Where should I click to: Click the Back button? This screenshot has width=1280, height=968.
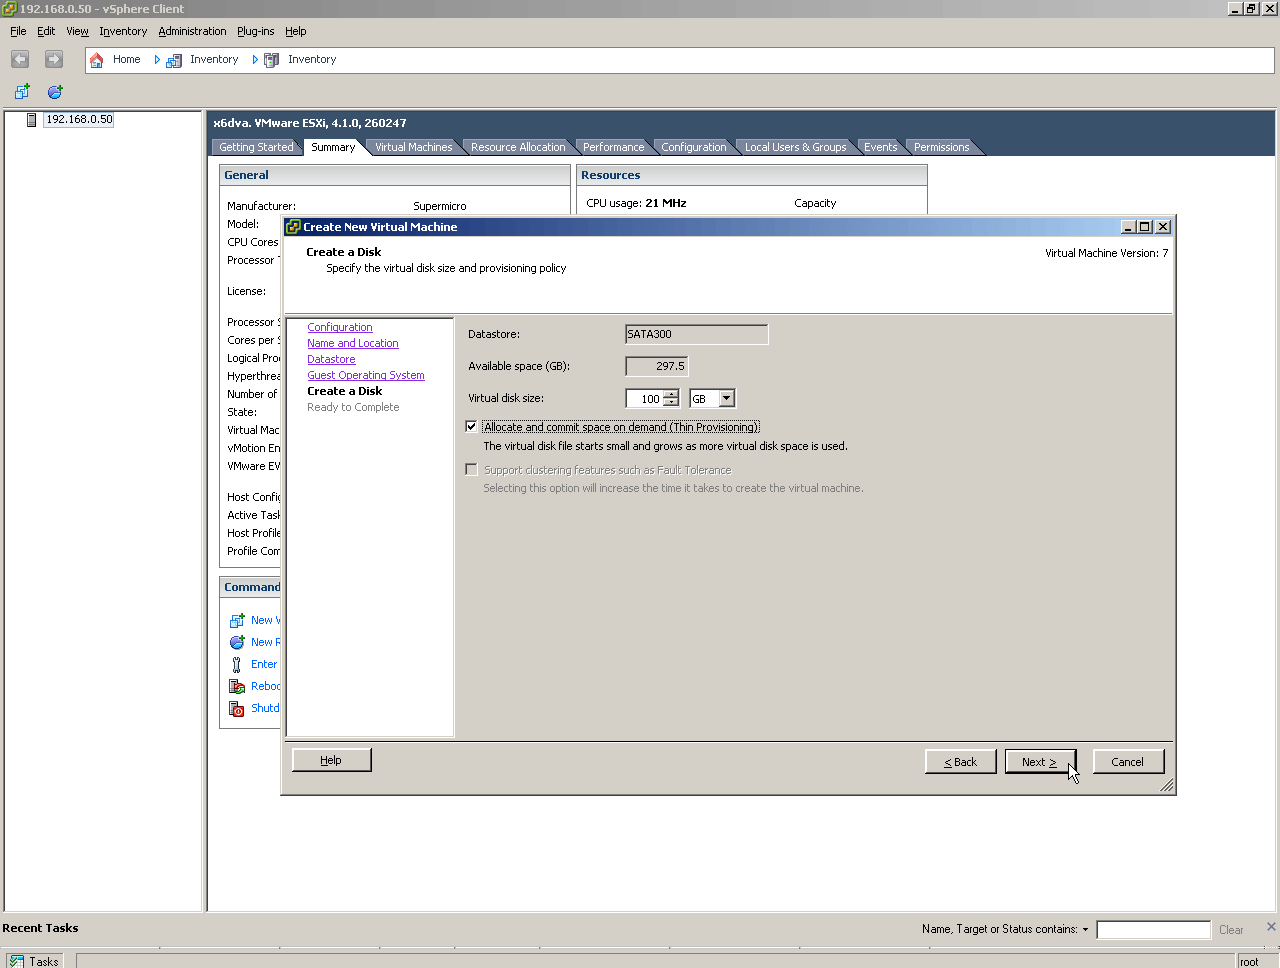(960, 762)
